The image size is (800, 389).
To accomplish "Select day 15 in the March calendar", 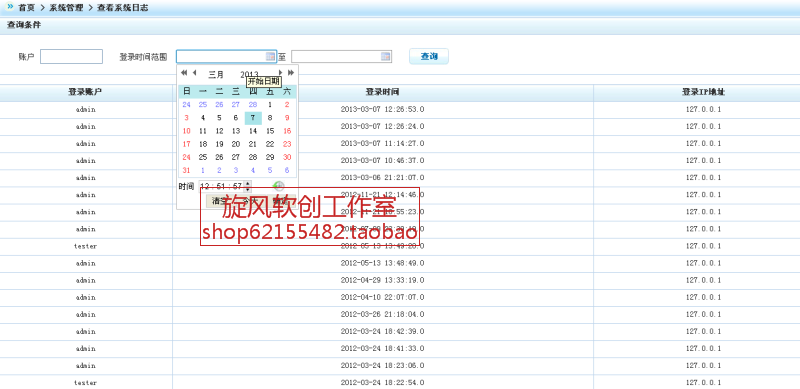I will (270, 131).
